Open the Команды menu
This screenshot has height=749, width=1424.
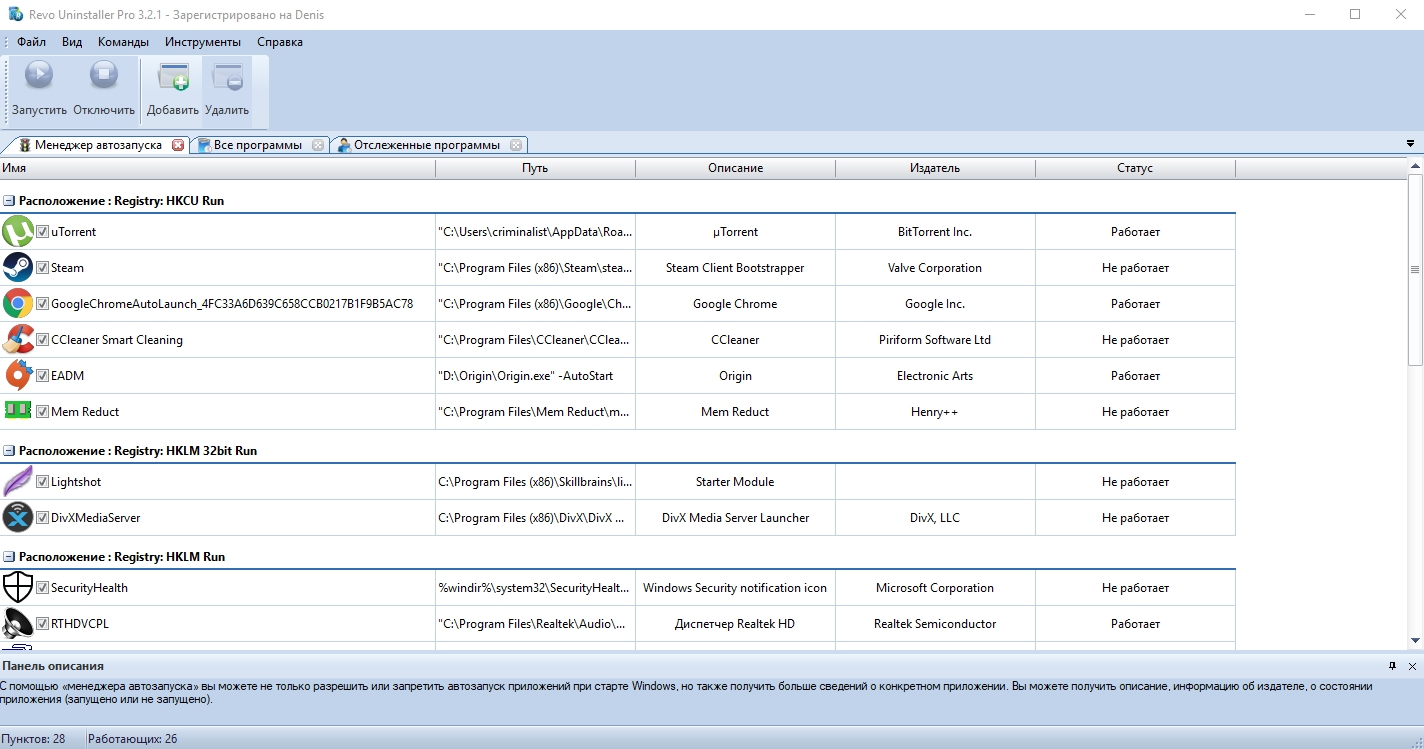124,42
